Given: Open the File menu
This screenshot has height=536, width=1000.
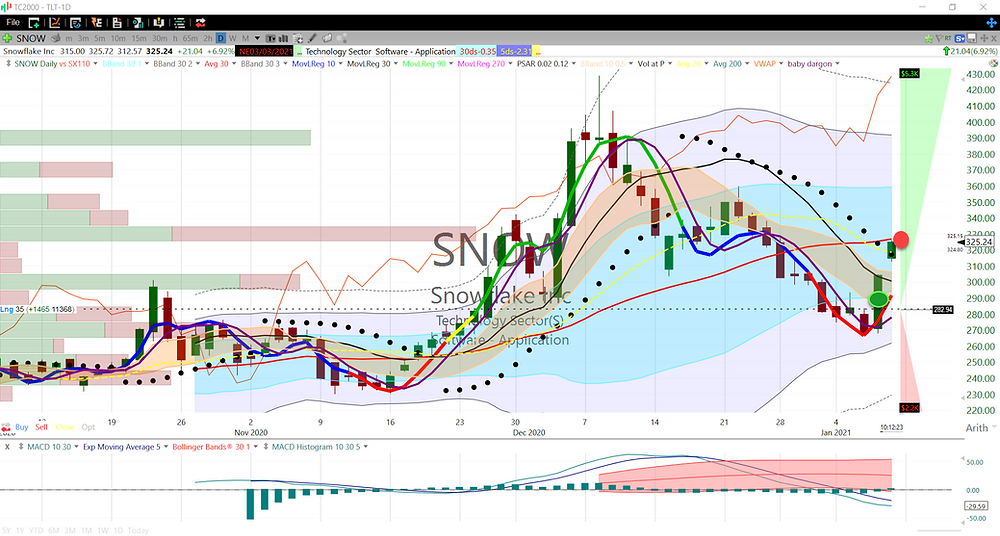Looking at the screenshot, I should click(13, 22).
